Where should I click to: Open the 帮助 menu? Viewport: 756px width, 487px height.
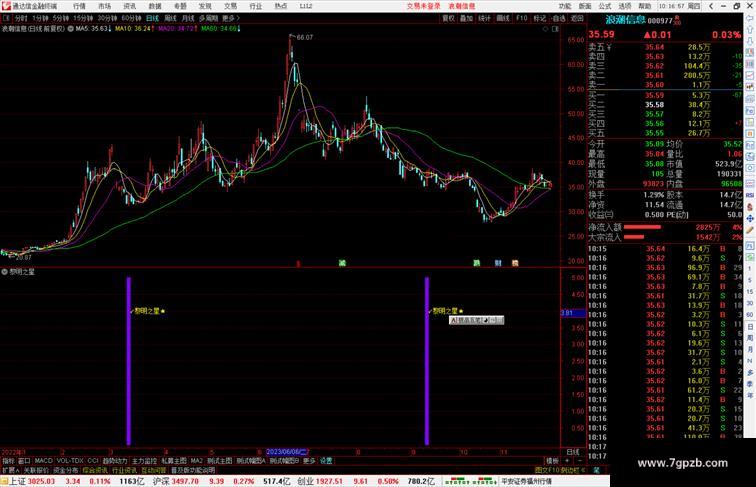[x=645, y=6]
